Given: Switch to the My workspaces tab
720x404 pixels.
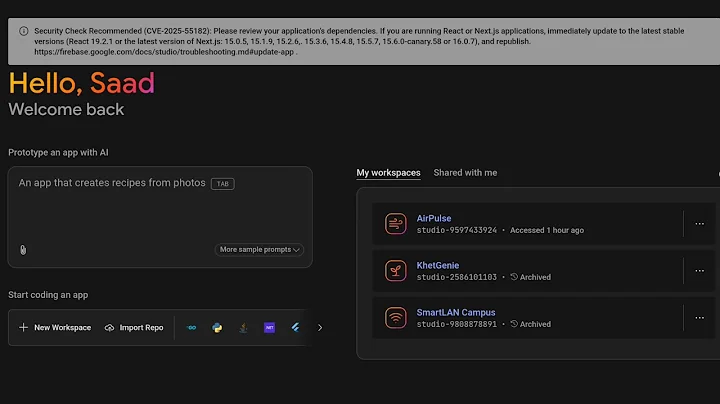Looking at the screenshot, I should tap(388, 173).
